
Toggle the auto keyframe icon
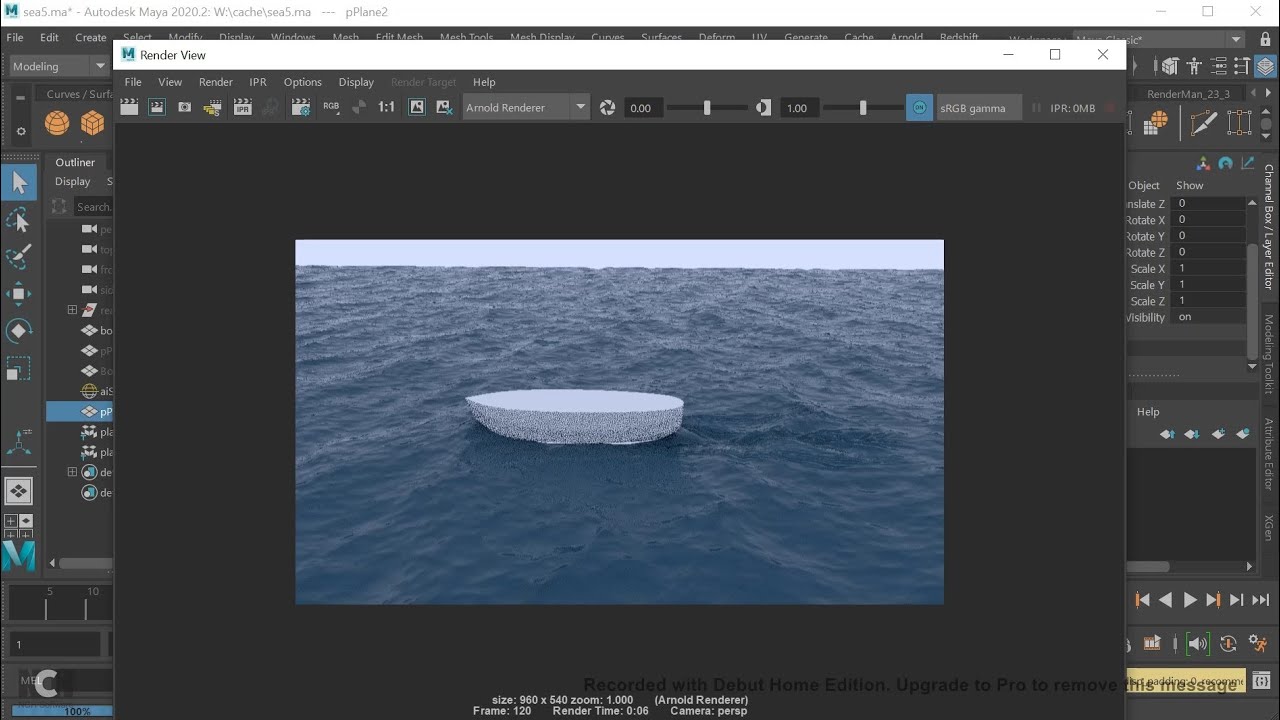(1228, 644)
